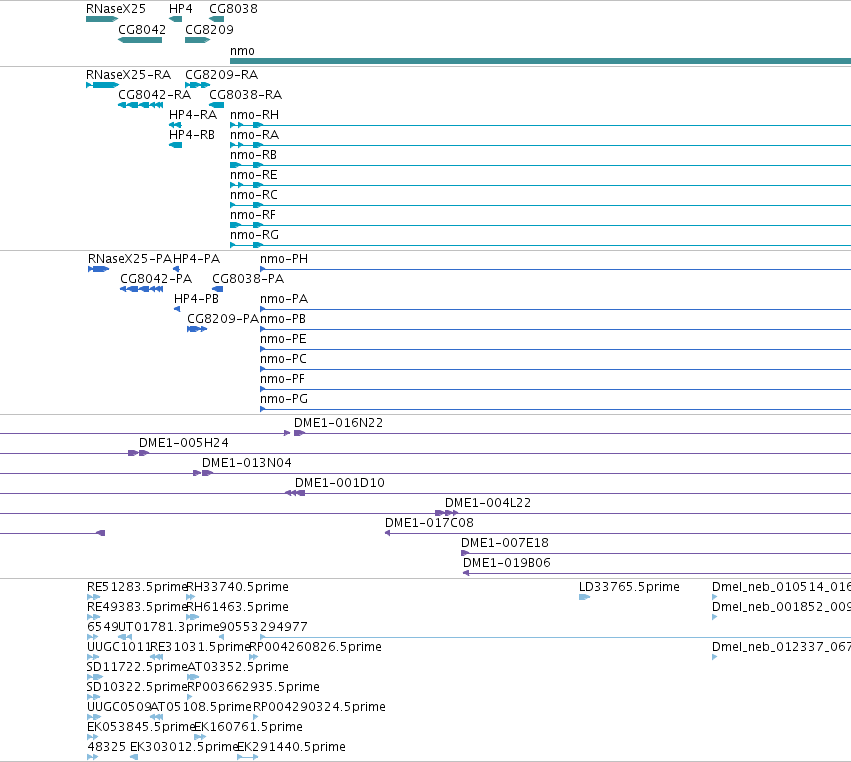851x762 pixels.
Task: Select the nmo-RH transcript label
Action: pos(255,115)
